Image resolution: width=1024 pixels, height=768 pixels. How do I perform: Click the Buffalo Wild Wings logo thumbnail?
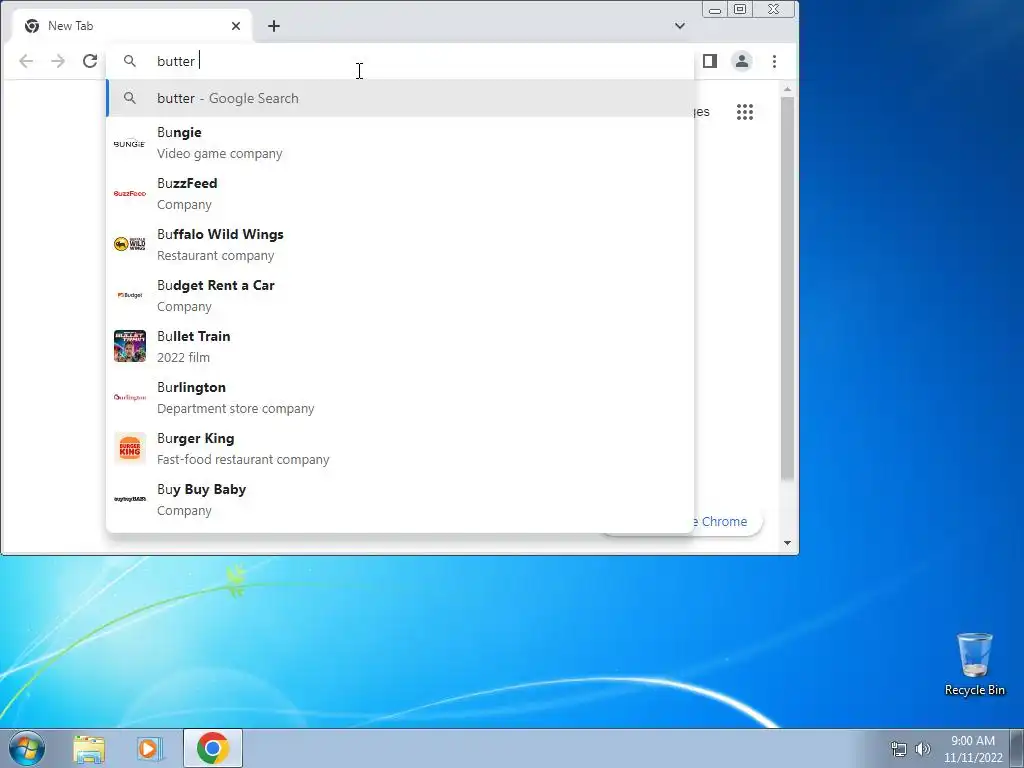click(129, 244)
